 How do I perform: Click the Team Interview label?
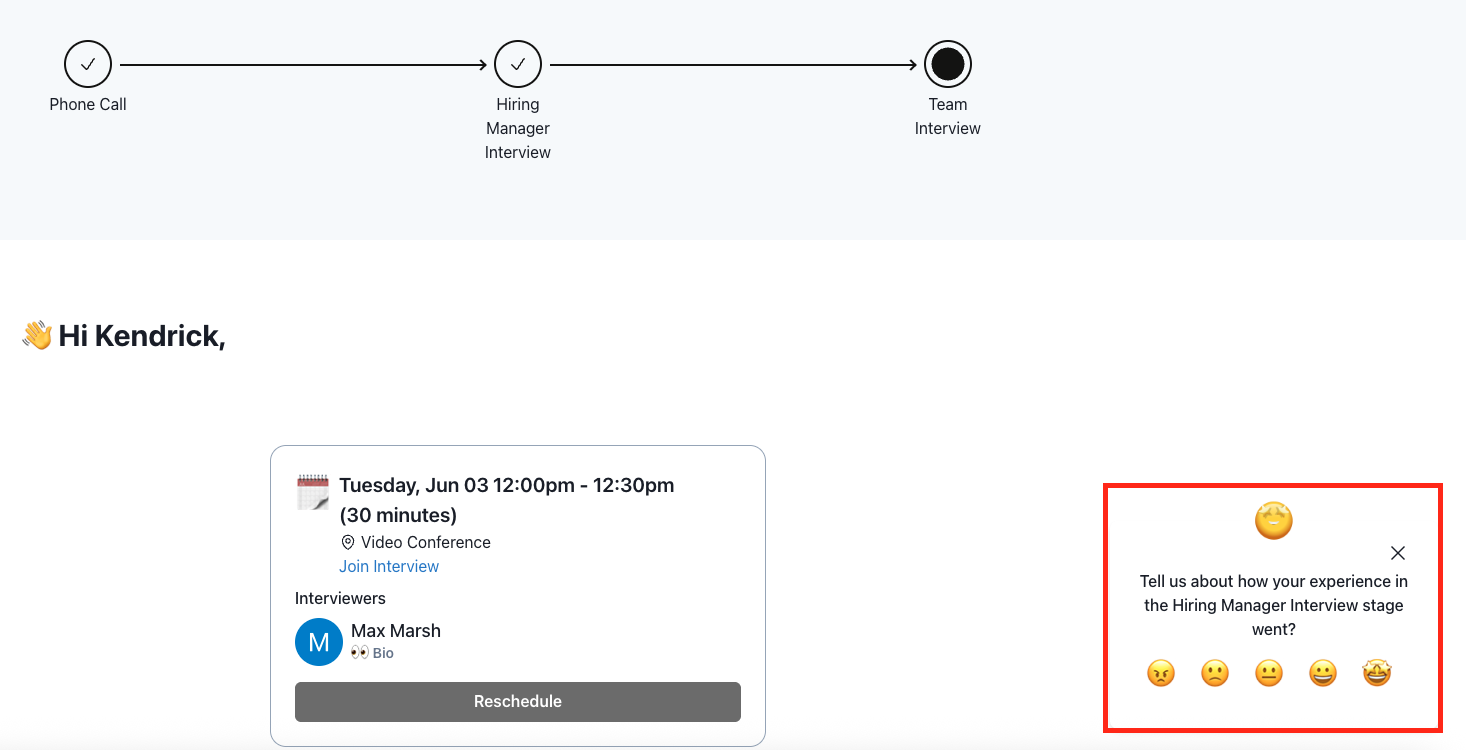click(948, 116)
